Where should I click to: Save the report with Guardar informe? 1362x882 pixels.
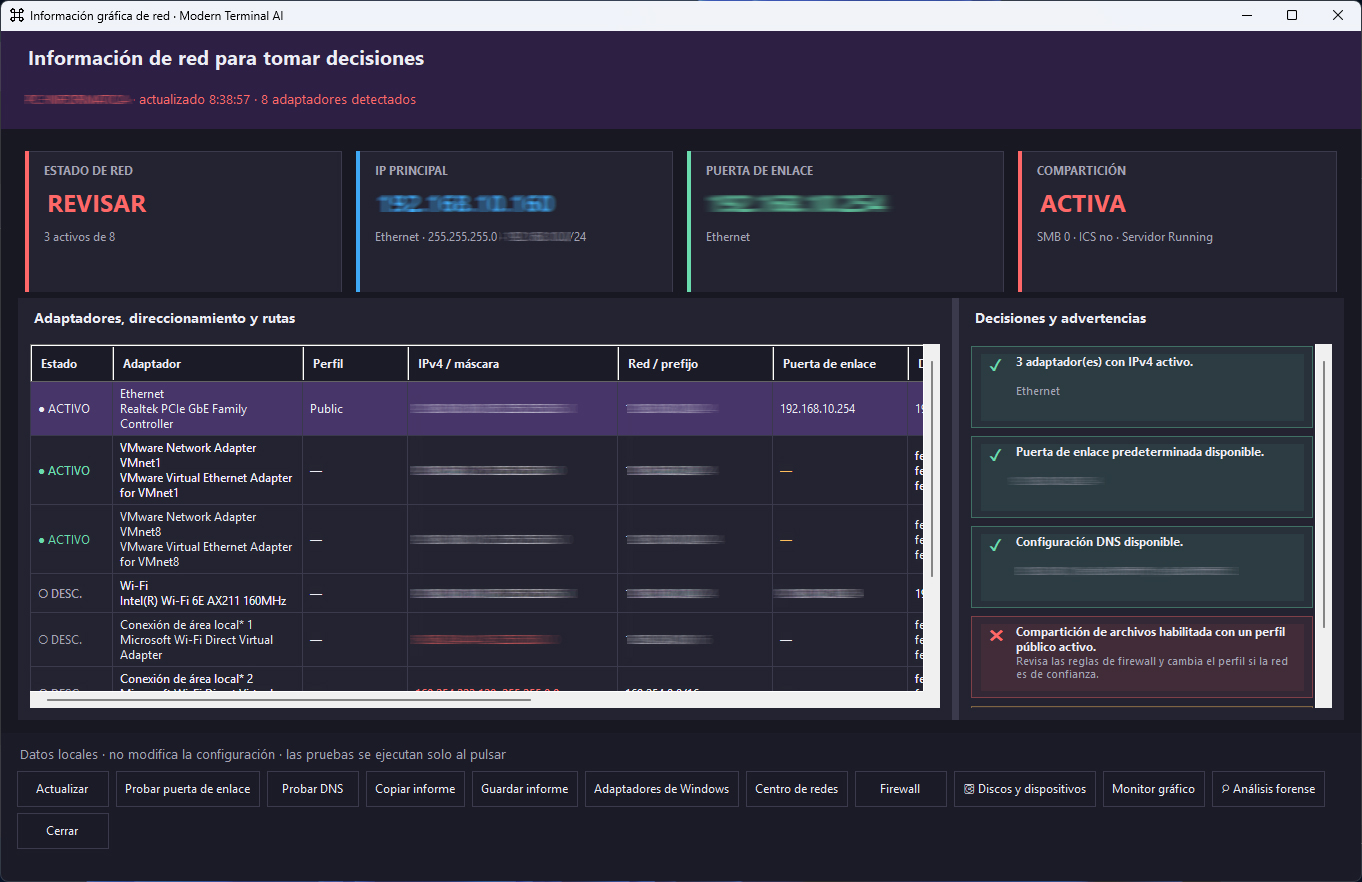[524, 789]
